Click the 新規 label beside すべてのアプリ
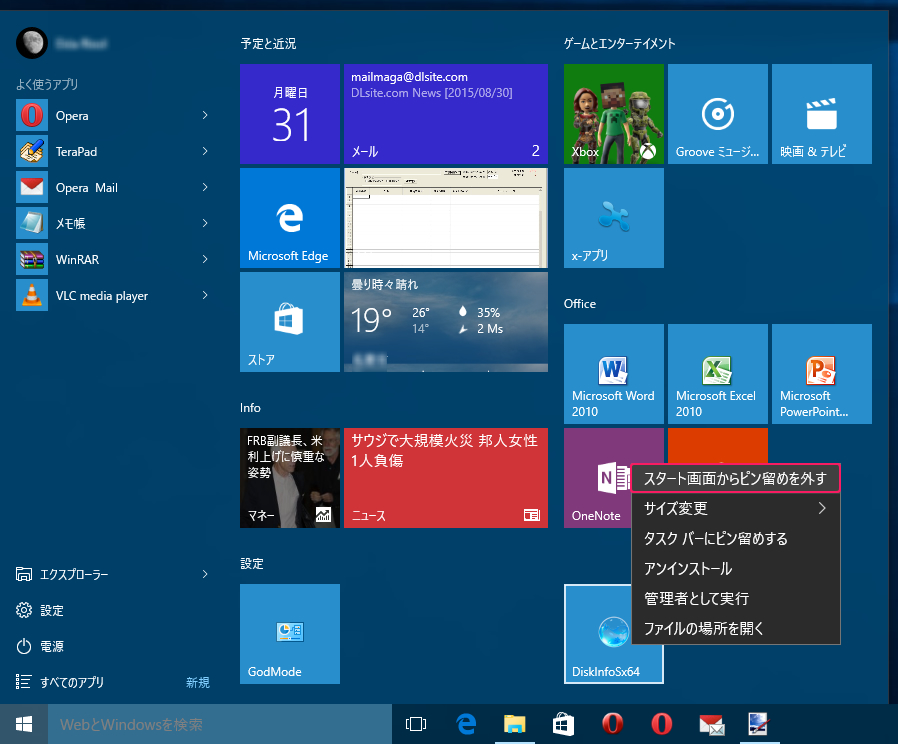898x744 pixels. tap(198, 683)
